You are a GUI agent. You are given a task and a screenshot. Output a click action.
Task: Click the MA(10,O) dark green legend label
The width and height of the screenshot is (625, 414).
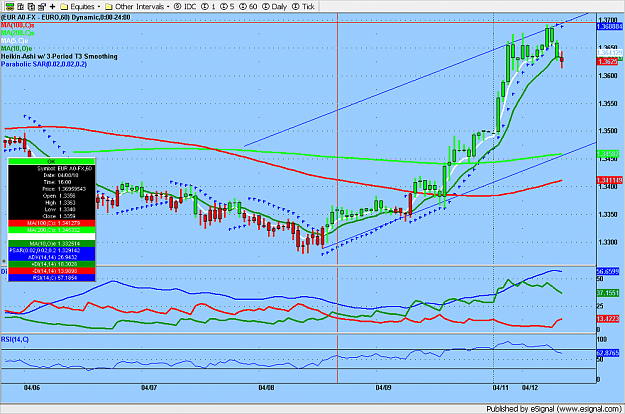pos(16,49)
